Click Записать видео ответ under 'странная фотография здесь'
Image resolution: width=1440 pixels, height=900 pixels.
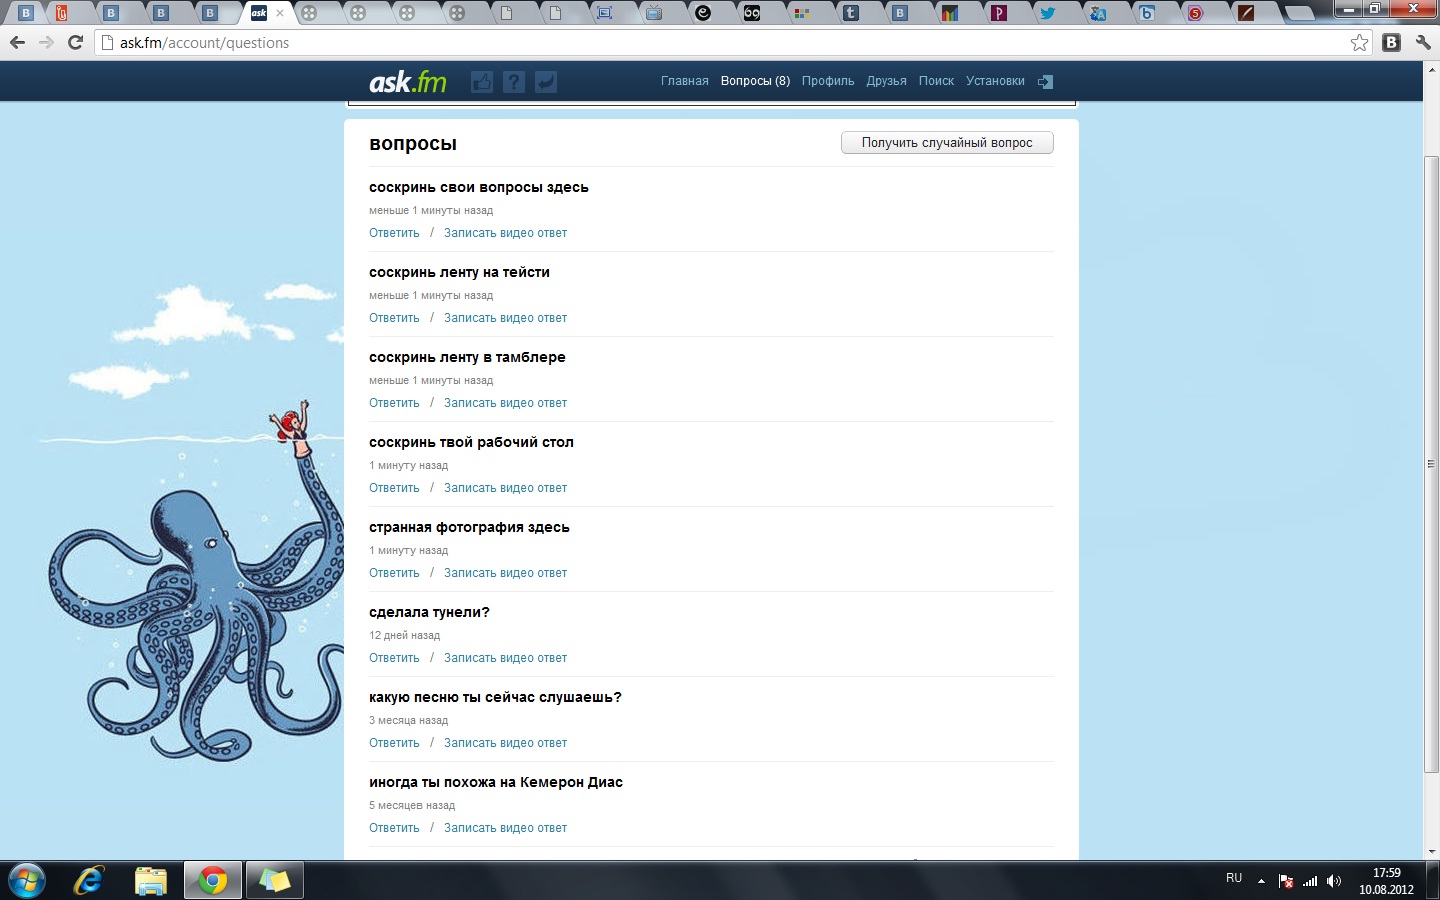coord(505,573)
